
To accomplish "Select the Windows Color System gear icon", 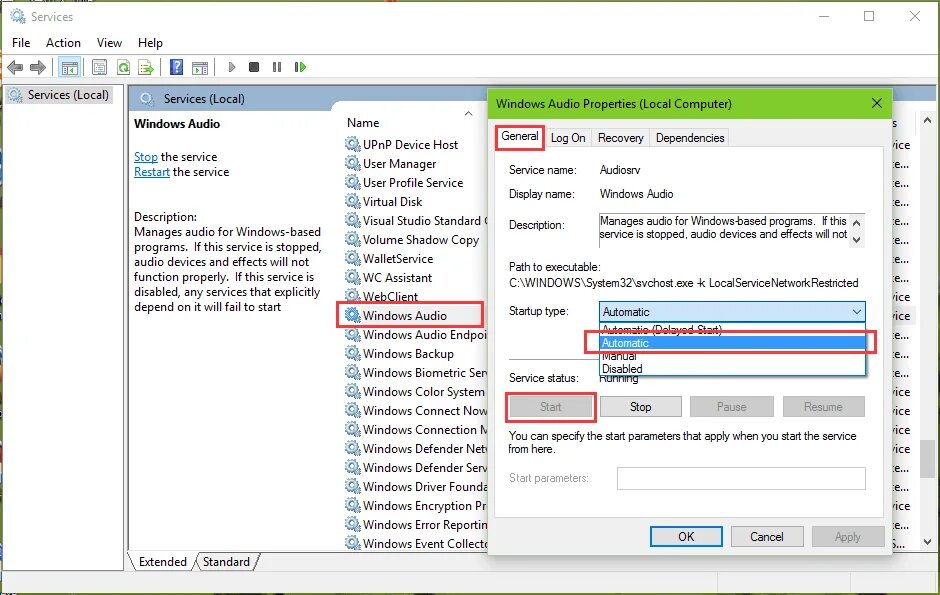I will [352, 391].
